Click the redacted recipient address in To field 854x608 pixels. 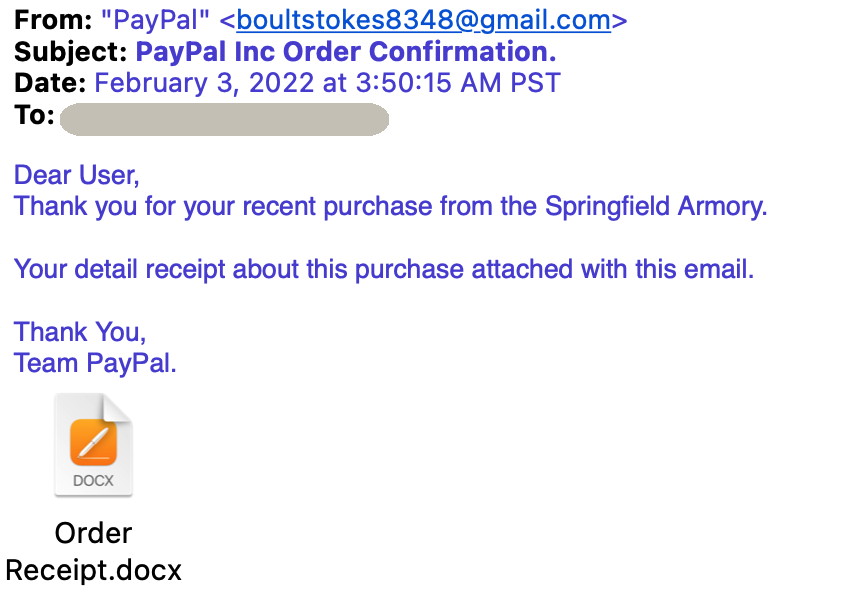pos(224,119)
